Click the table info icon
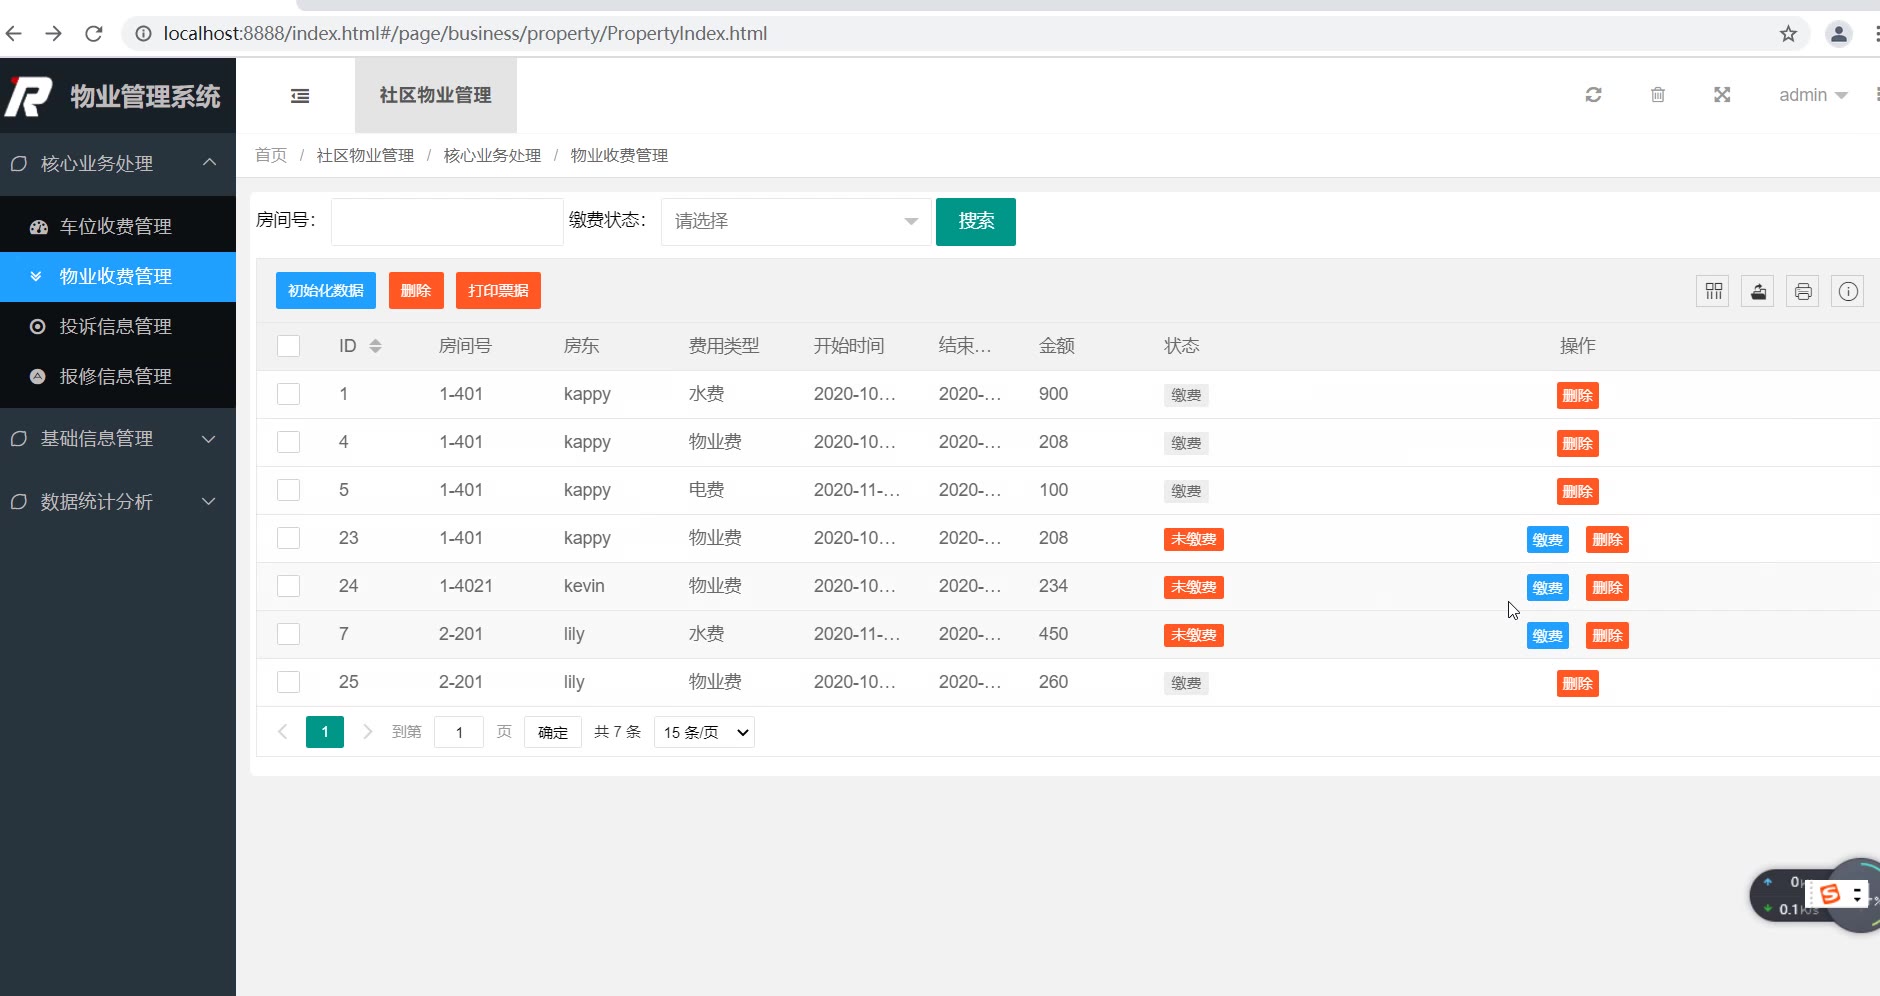The width and height of the screenshot is (1880, 996). (1848, 291)
